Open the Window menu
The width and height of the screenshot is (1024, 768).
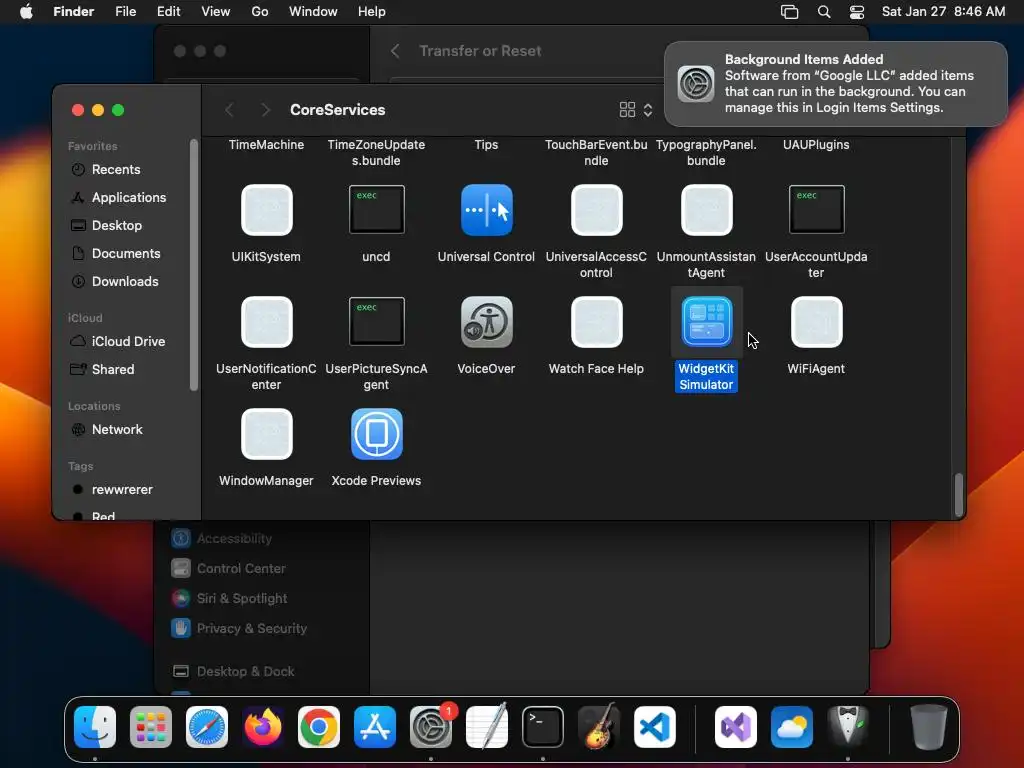pyautogui.click(x=313, y=12)
